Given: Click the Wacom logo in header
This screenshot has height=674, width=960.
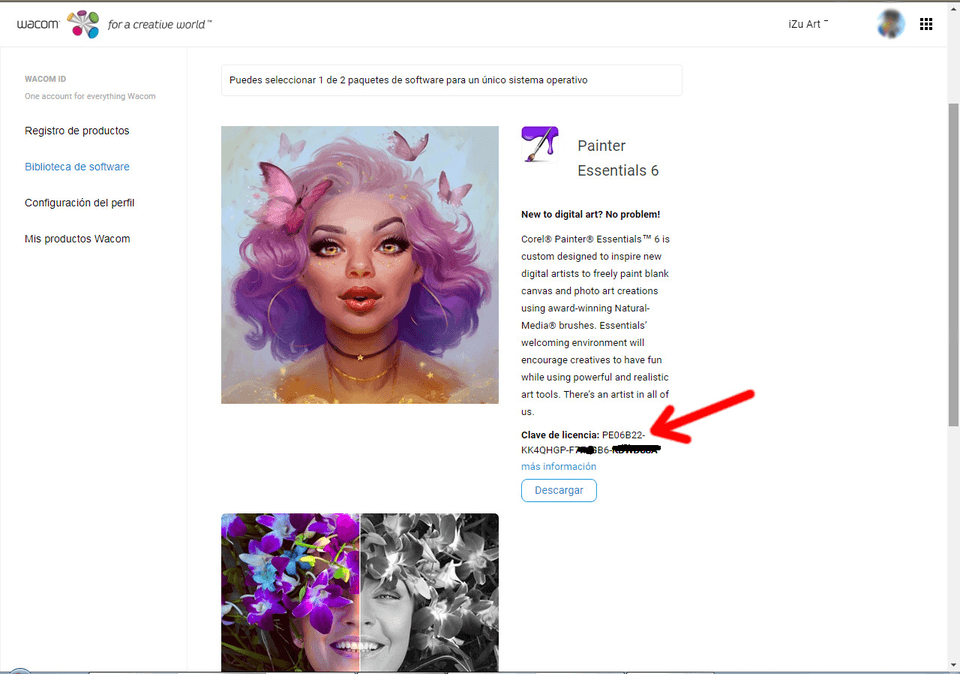Looking at the screenshot, I should (x=37, y=23).
